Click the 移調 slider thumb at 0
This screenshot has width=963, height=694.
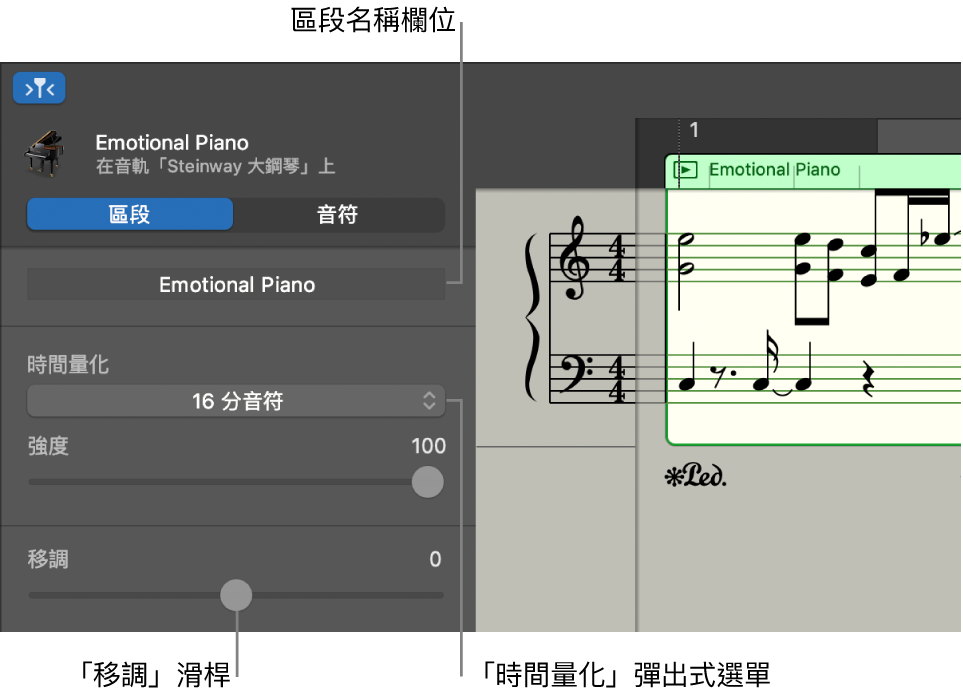pyautogui.click(x=236, y=595)
